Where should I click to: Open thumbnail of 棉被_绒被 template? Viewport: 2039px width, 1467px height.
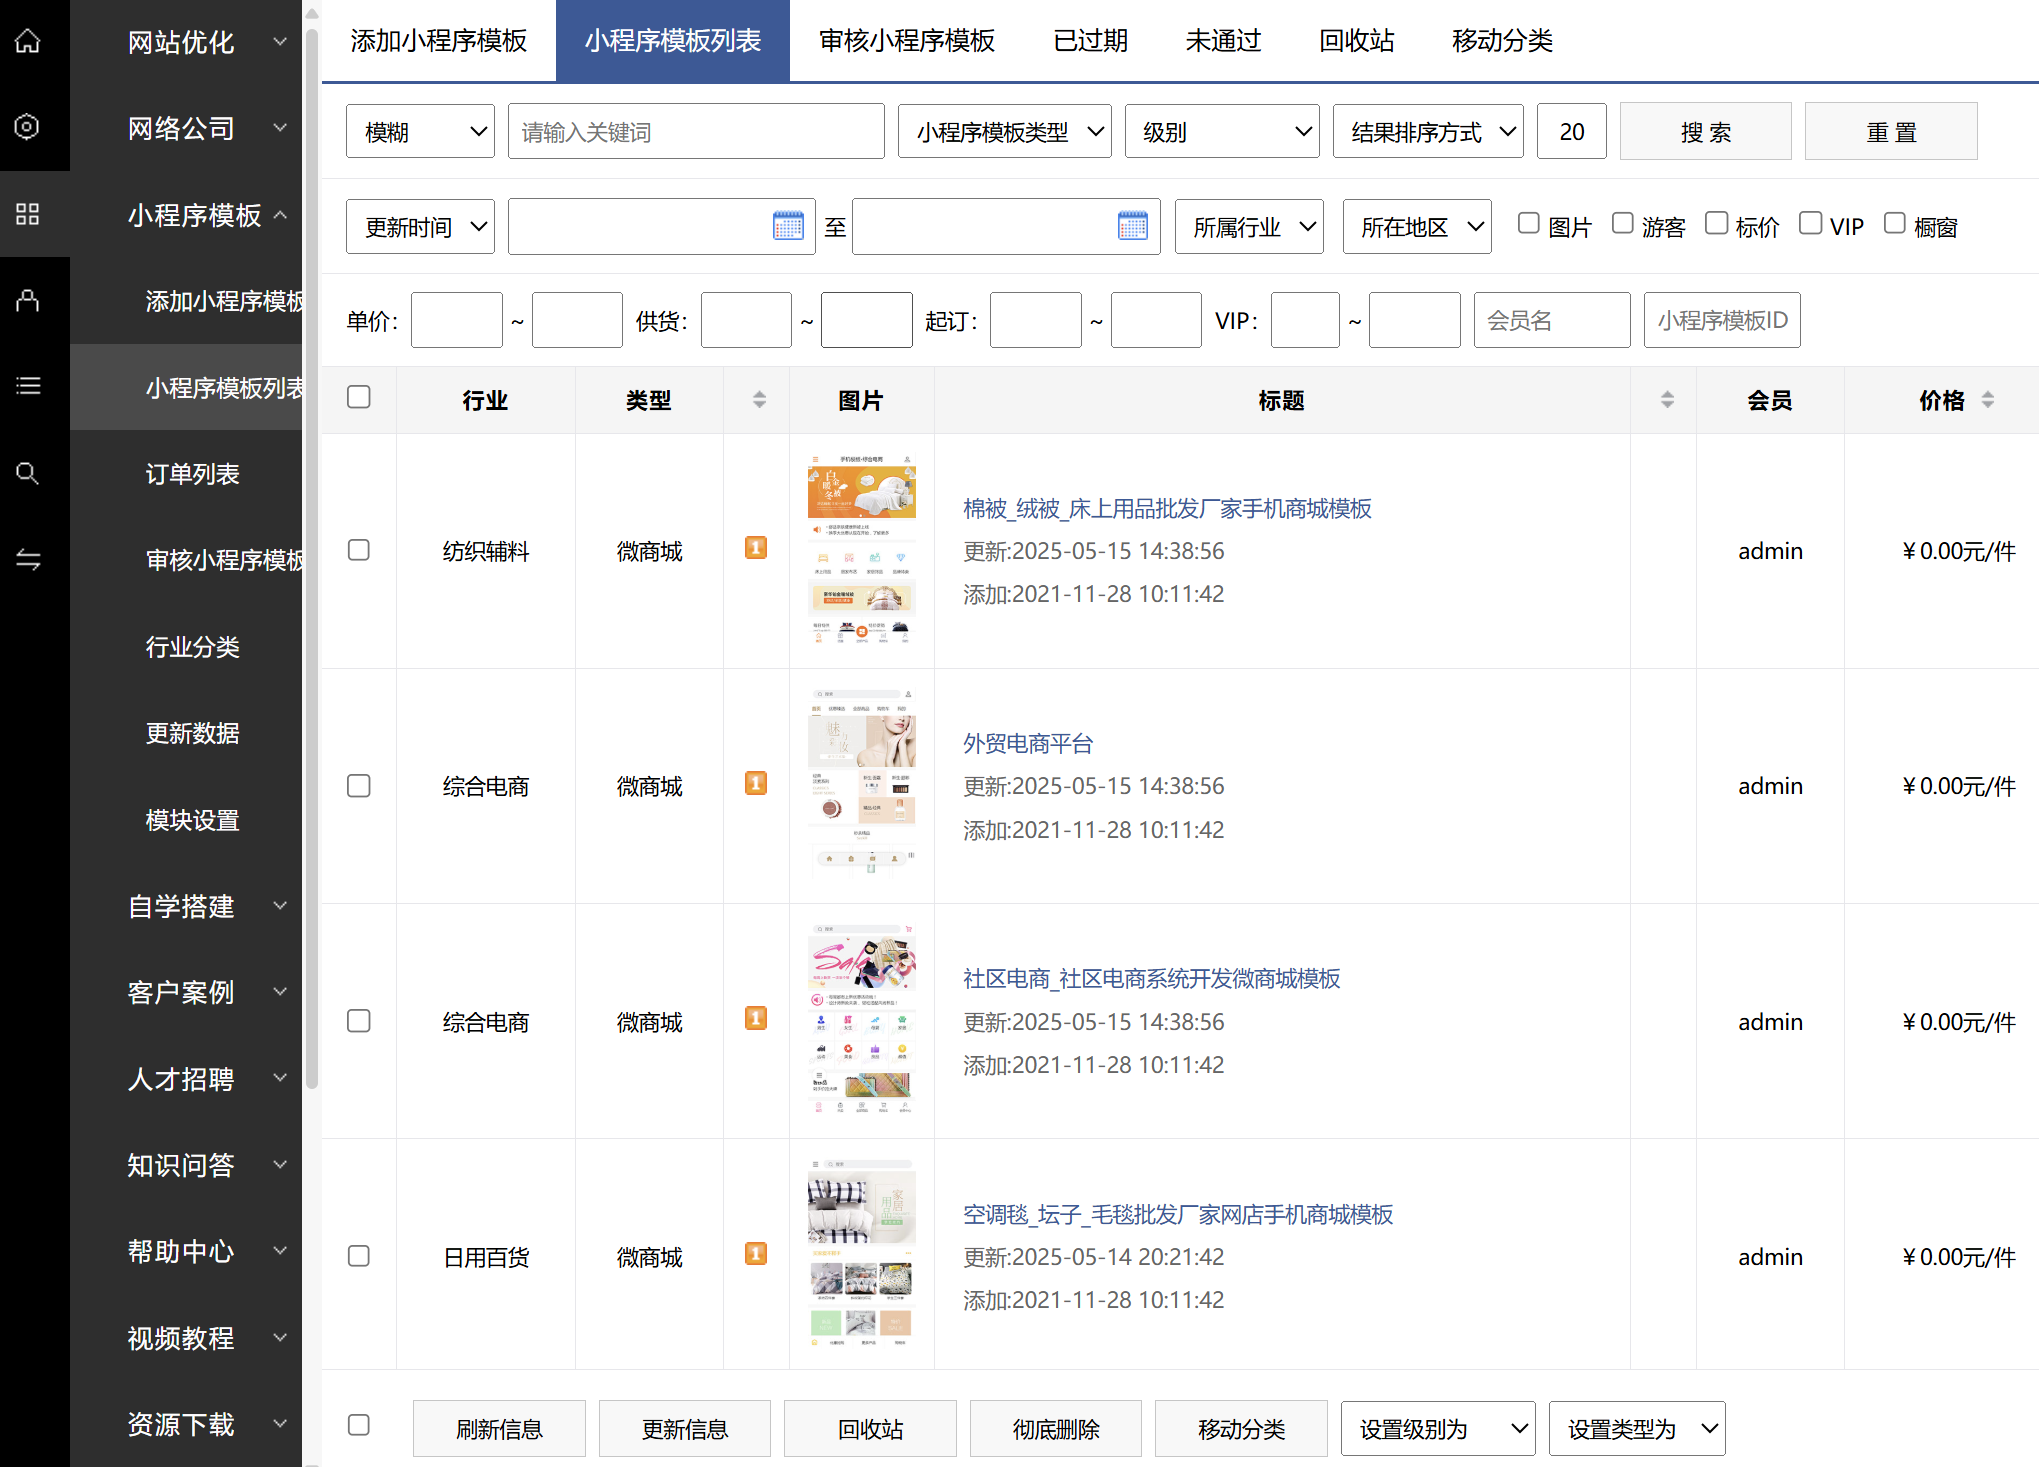pos(861,550)
